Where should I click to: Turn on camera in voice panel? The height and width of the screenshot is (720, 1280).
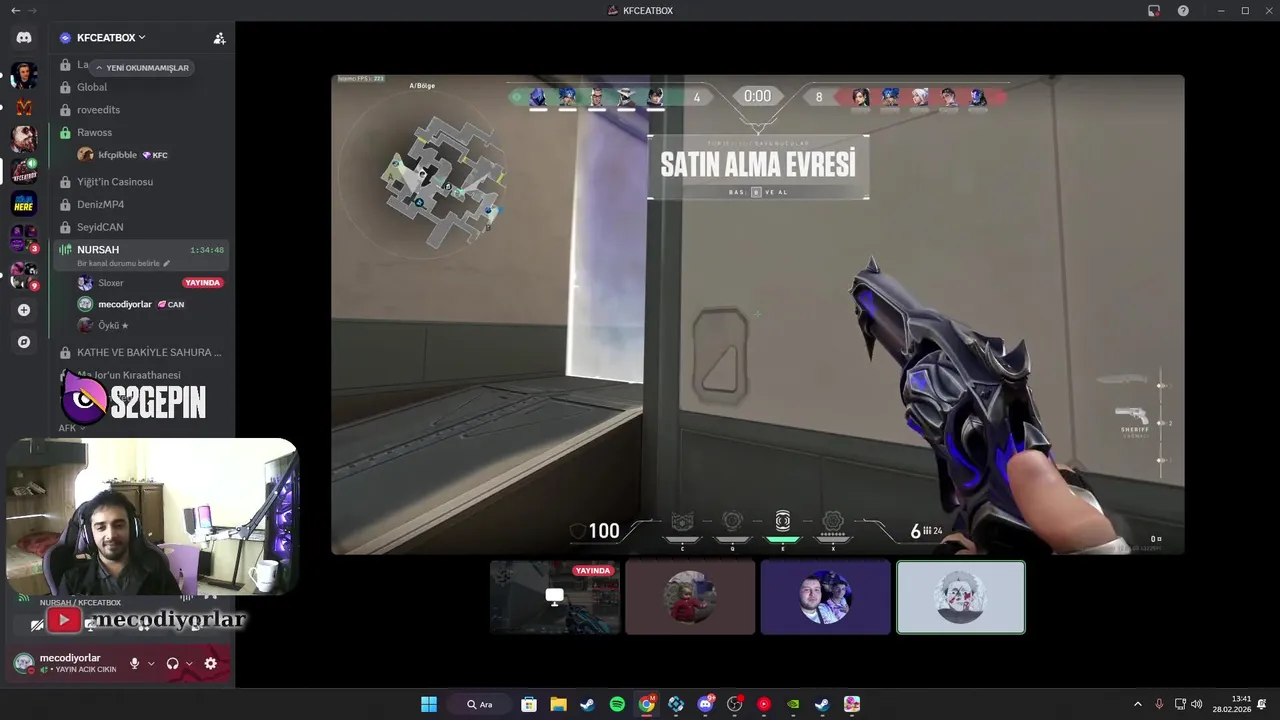(37, 624)
